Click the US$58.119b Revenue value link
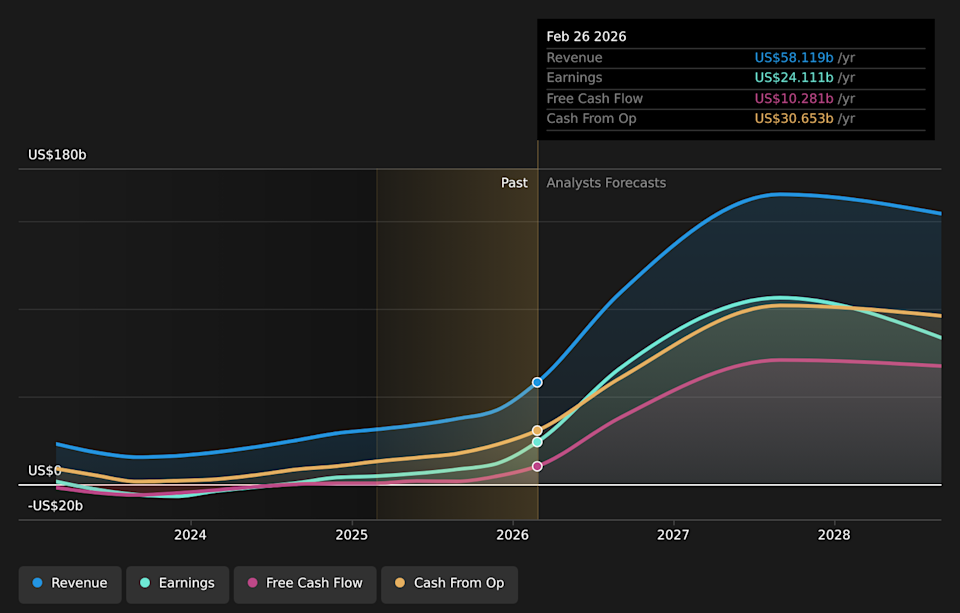The width and height of the screenshot is (960, 613). pos(794,57)
